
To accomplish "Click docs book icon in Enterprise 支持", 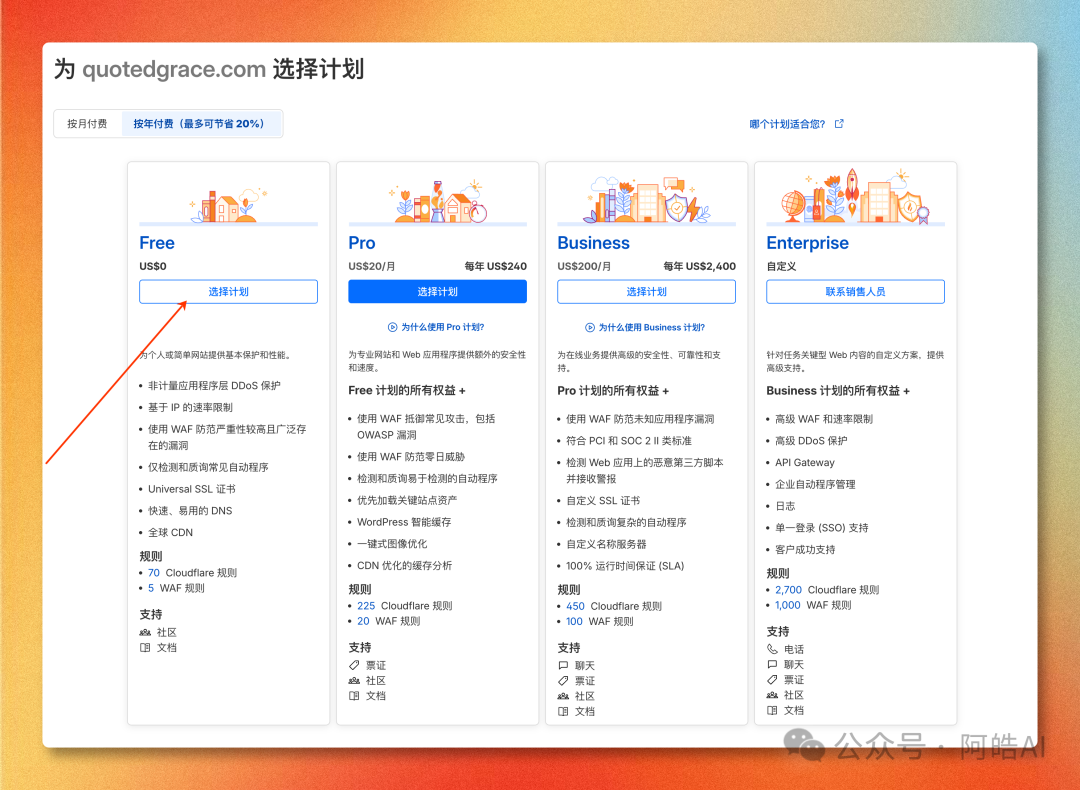I will click(x=772, y=710).
